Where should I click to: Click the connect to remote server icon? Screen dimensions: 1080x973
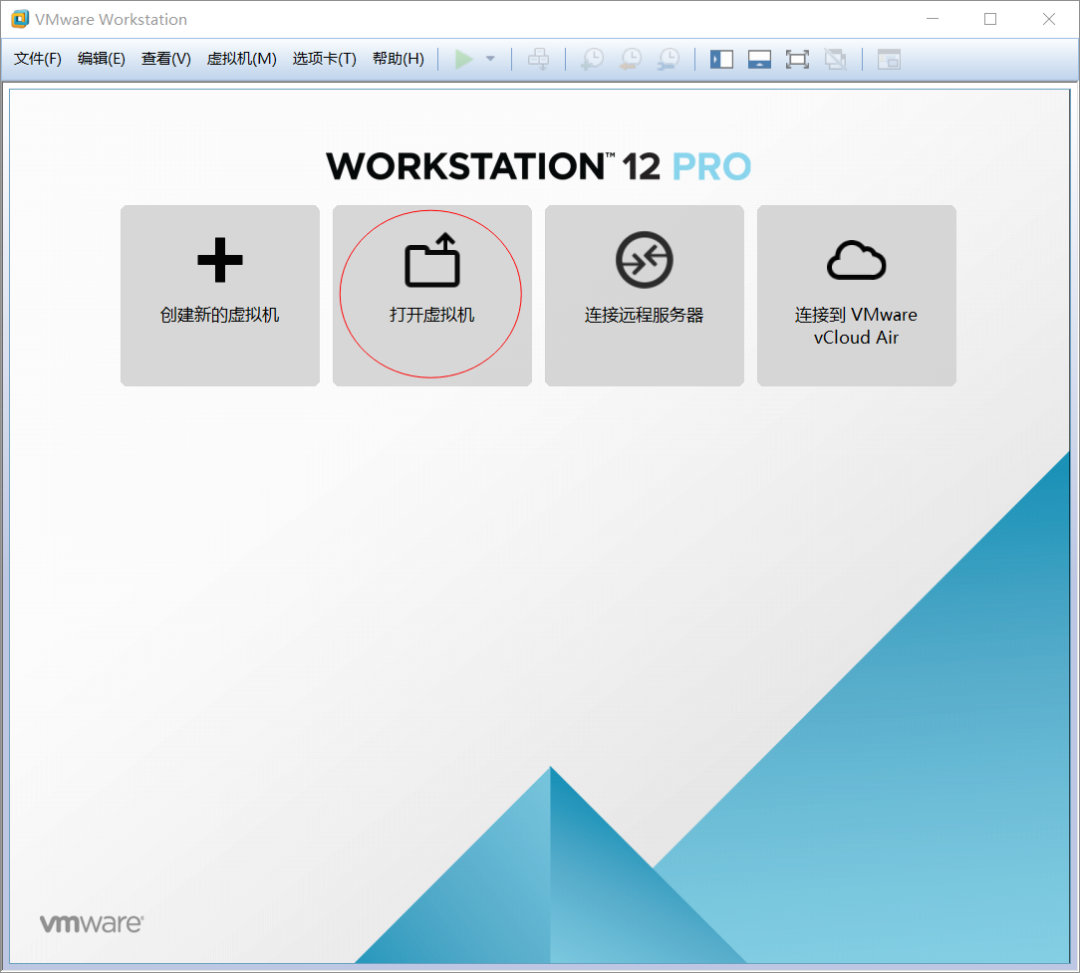tap(644, 260)
